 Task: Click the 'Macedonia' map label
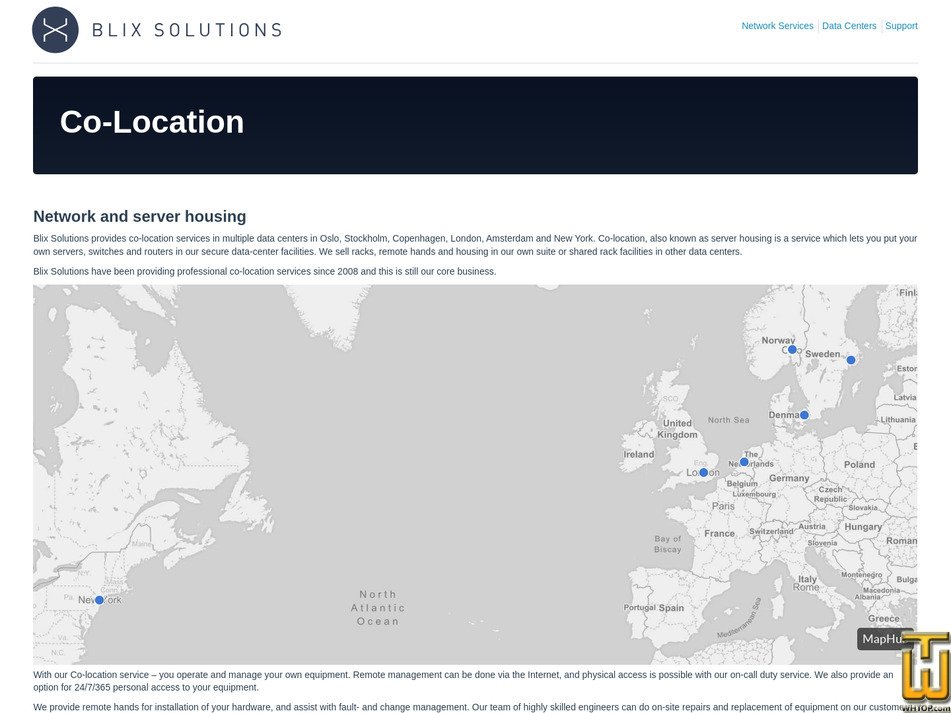coord(881,590)
